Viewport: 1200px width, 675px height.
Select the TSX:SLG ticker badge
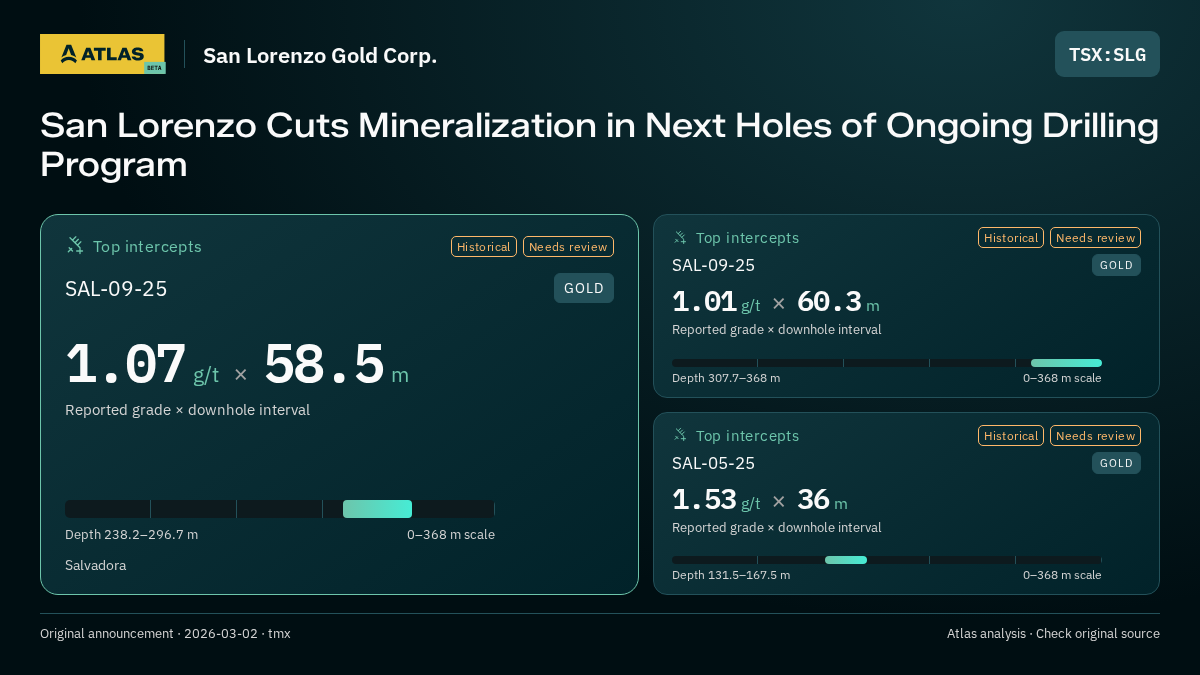click(1107, 54)
